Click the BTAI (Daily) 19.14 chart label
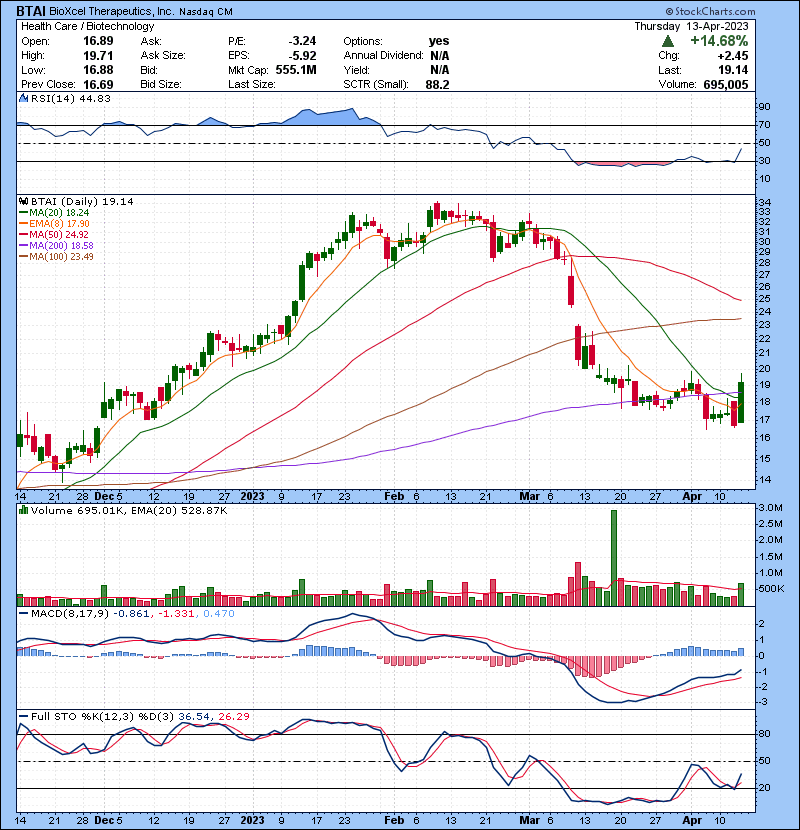 point(82,202)
